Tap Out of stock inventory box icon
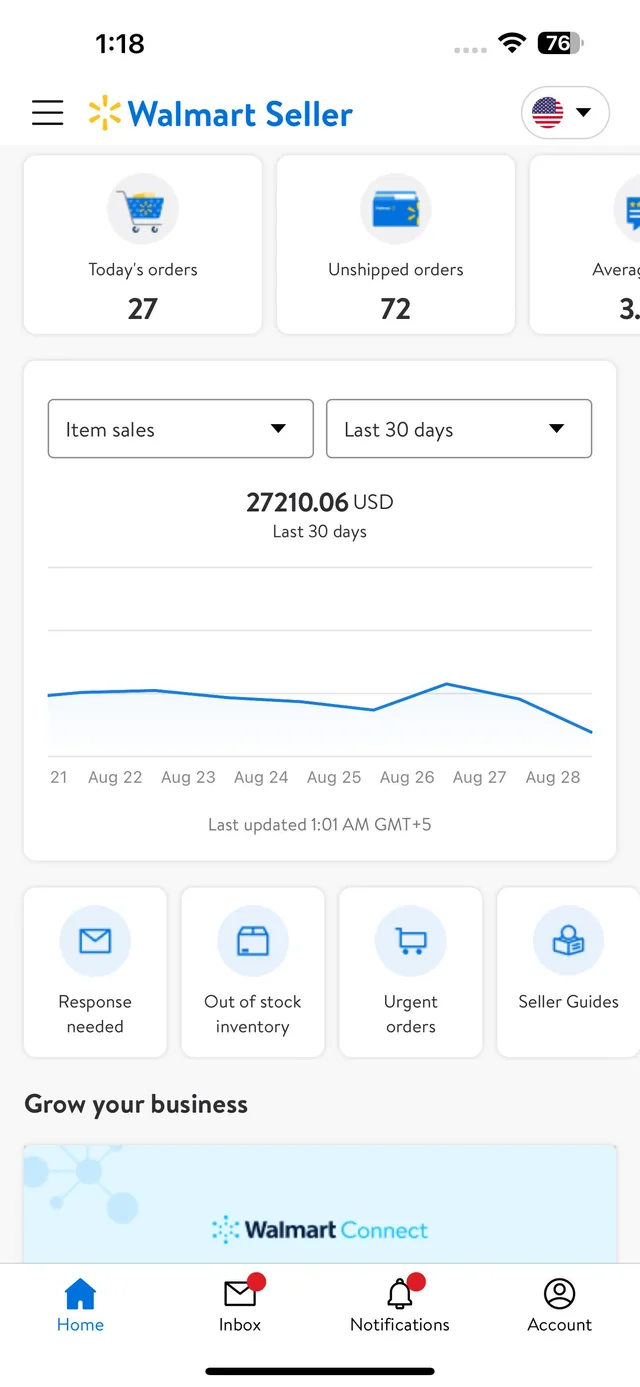 [252, 941]
